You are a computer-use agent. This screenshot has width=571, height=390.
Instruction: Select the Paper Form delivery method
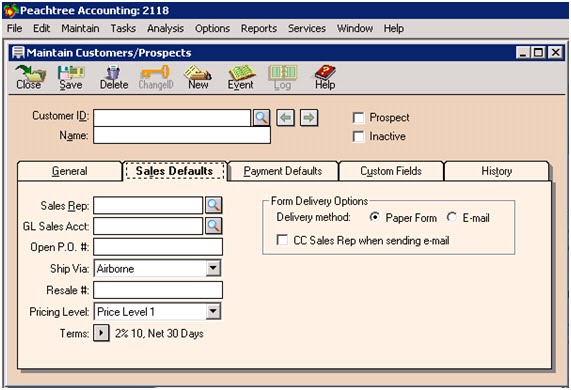[x=374, y=217]
